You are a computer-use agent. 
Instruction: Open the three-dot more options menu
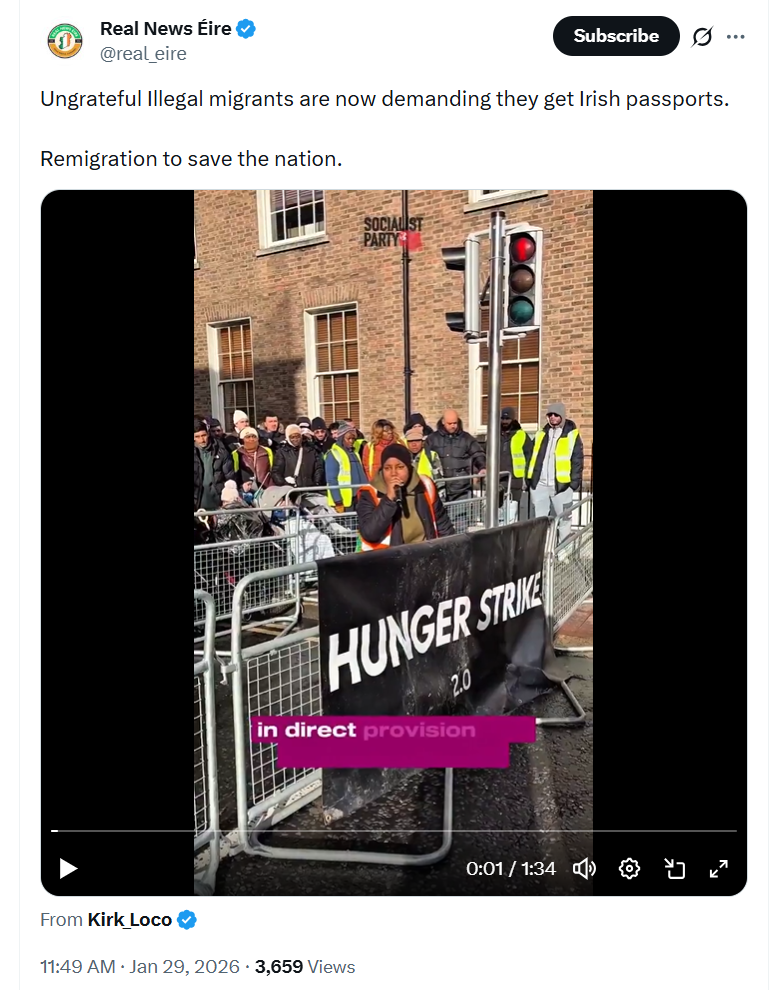[735, 37]
